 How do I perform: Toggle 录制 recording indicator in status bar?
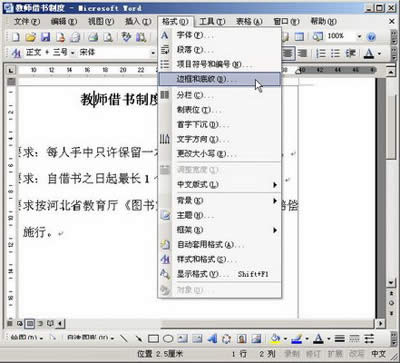[x=292, y=354]
